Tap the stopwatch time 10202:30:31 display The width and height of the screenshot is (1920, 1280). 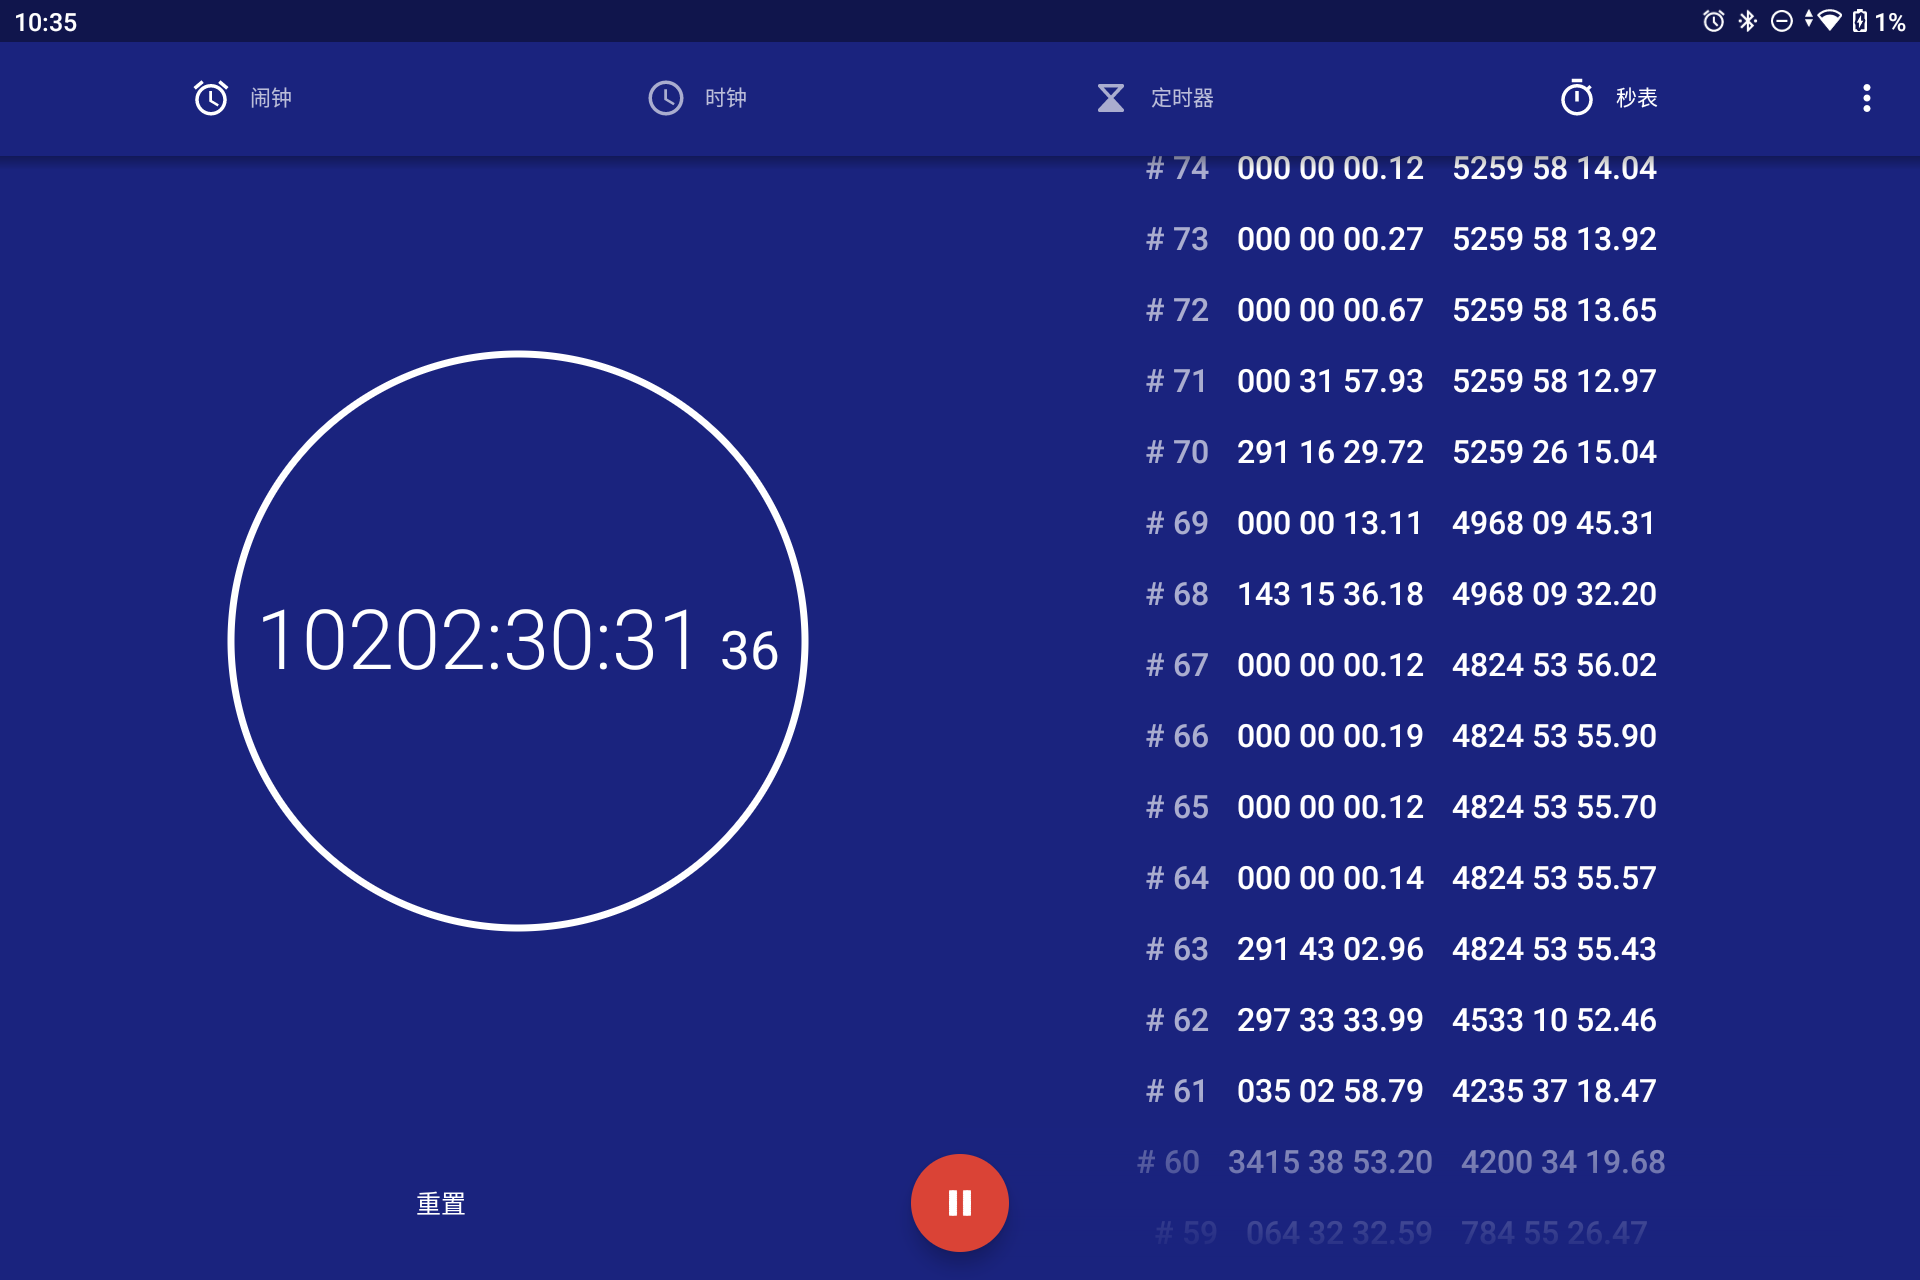tap(518, 641)
